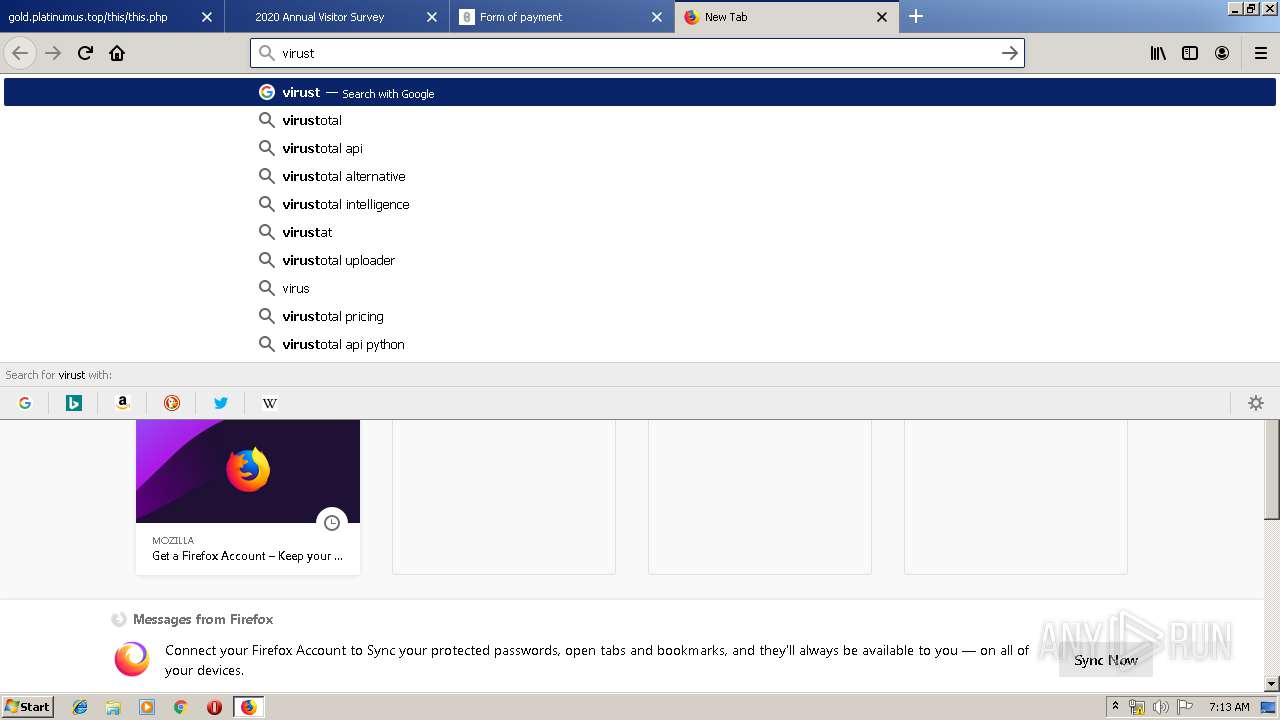The image size is (1280, 720).
Task: Open the hamburger application menu
Action: click(x=1260, y=53)
